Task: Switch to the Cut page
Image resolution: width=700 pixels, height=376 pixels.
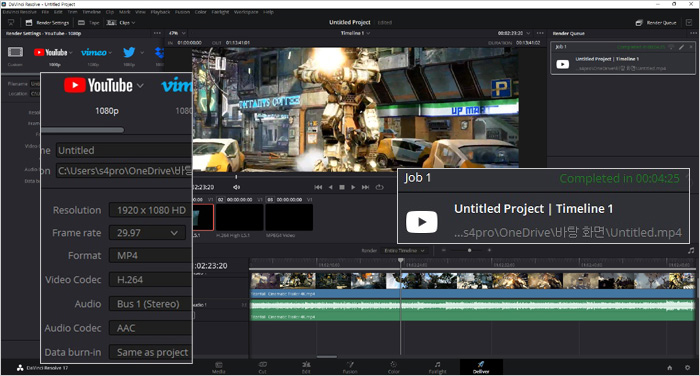Action: pyautogui.click(x=262, y=367)
